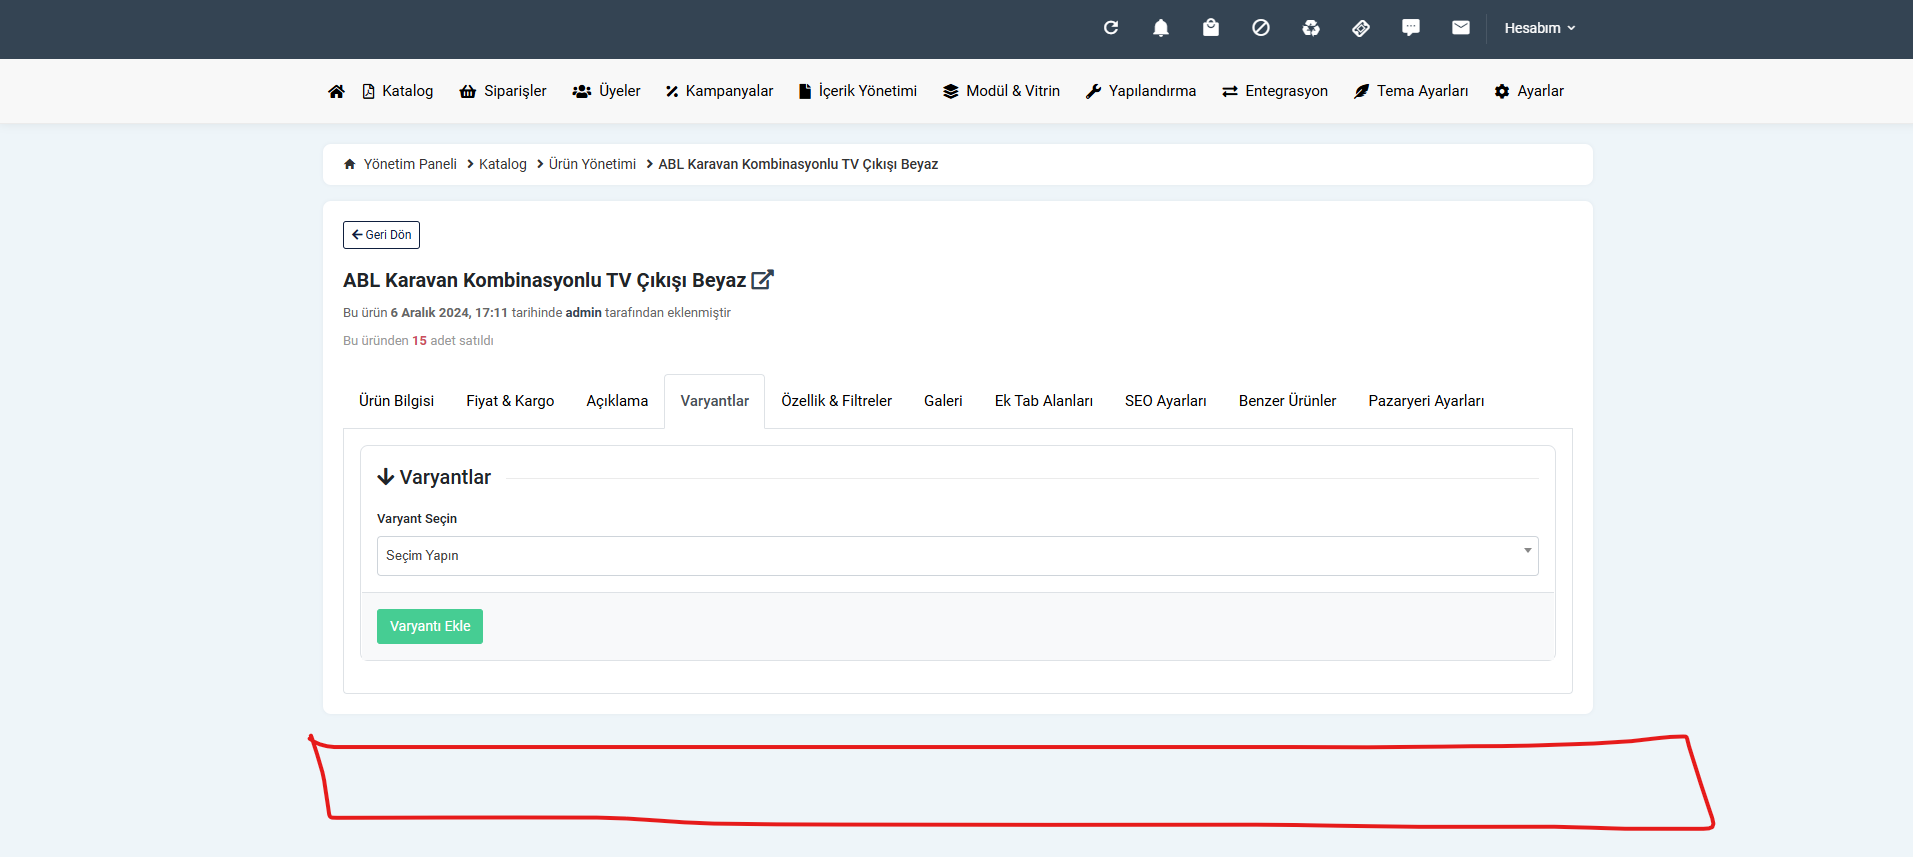Switch to the SEO Ayarları tab
The image size is (1913, 857).
[x=1166, y=401]
